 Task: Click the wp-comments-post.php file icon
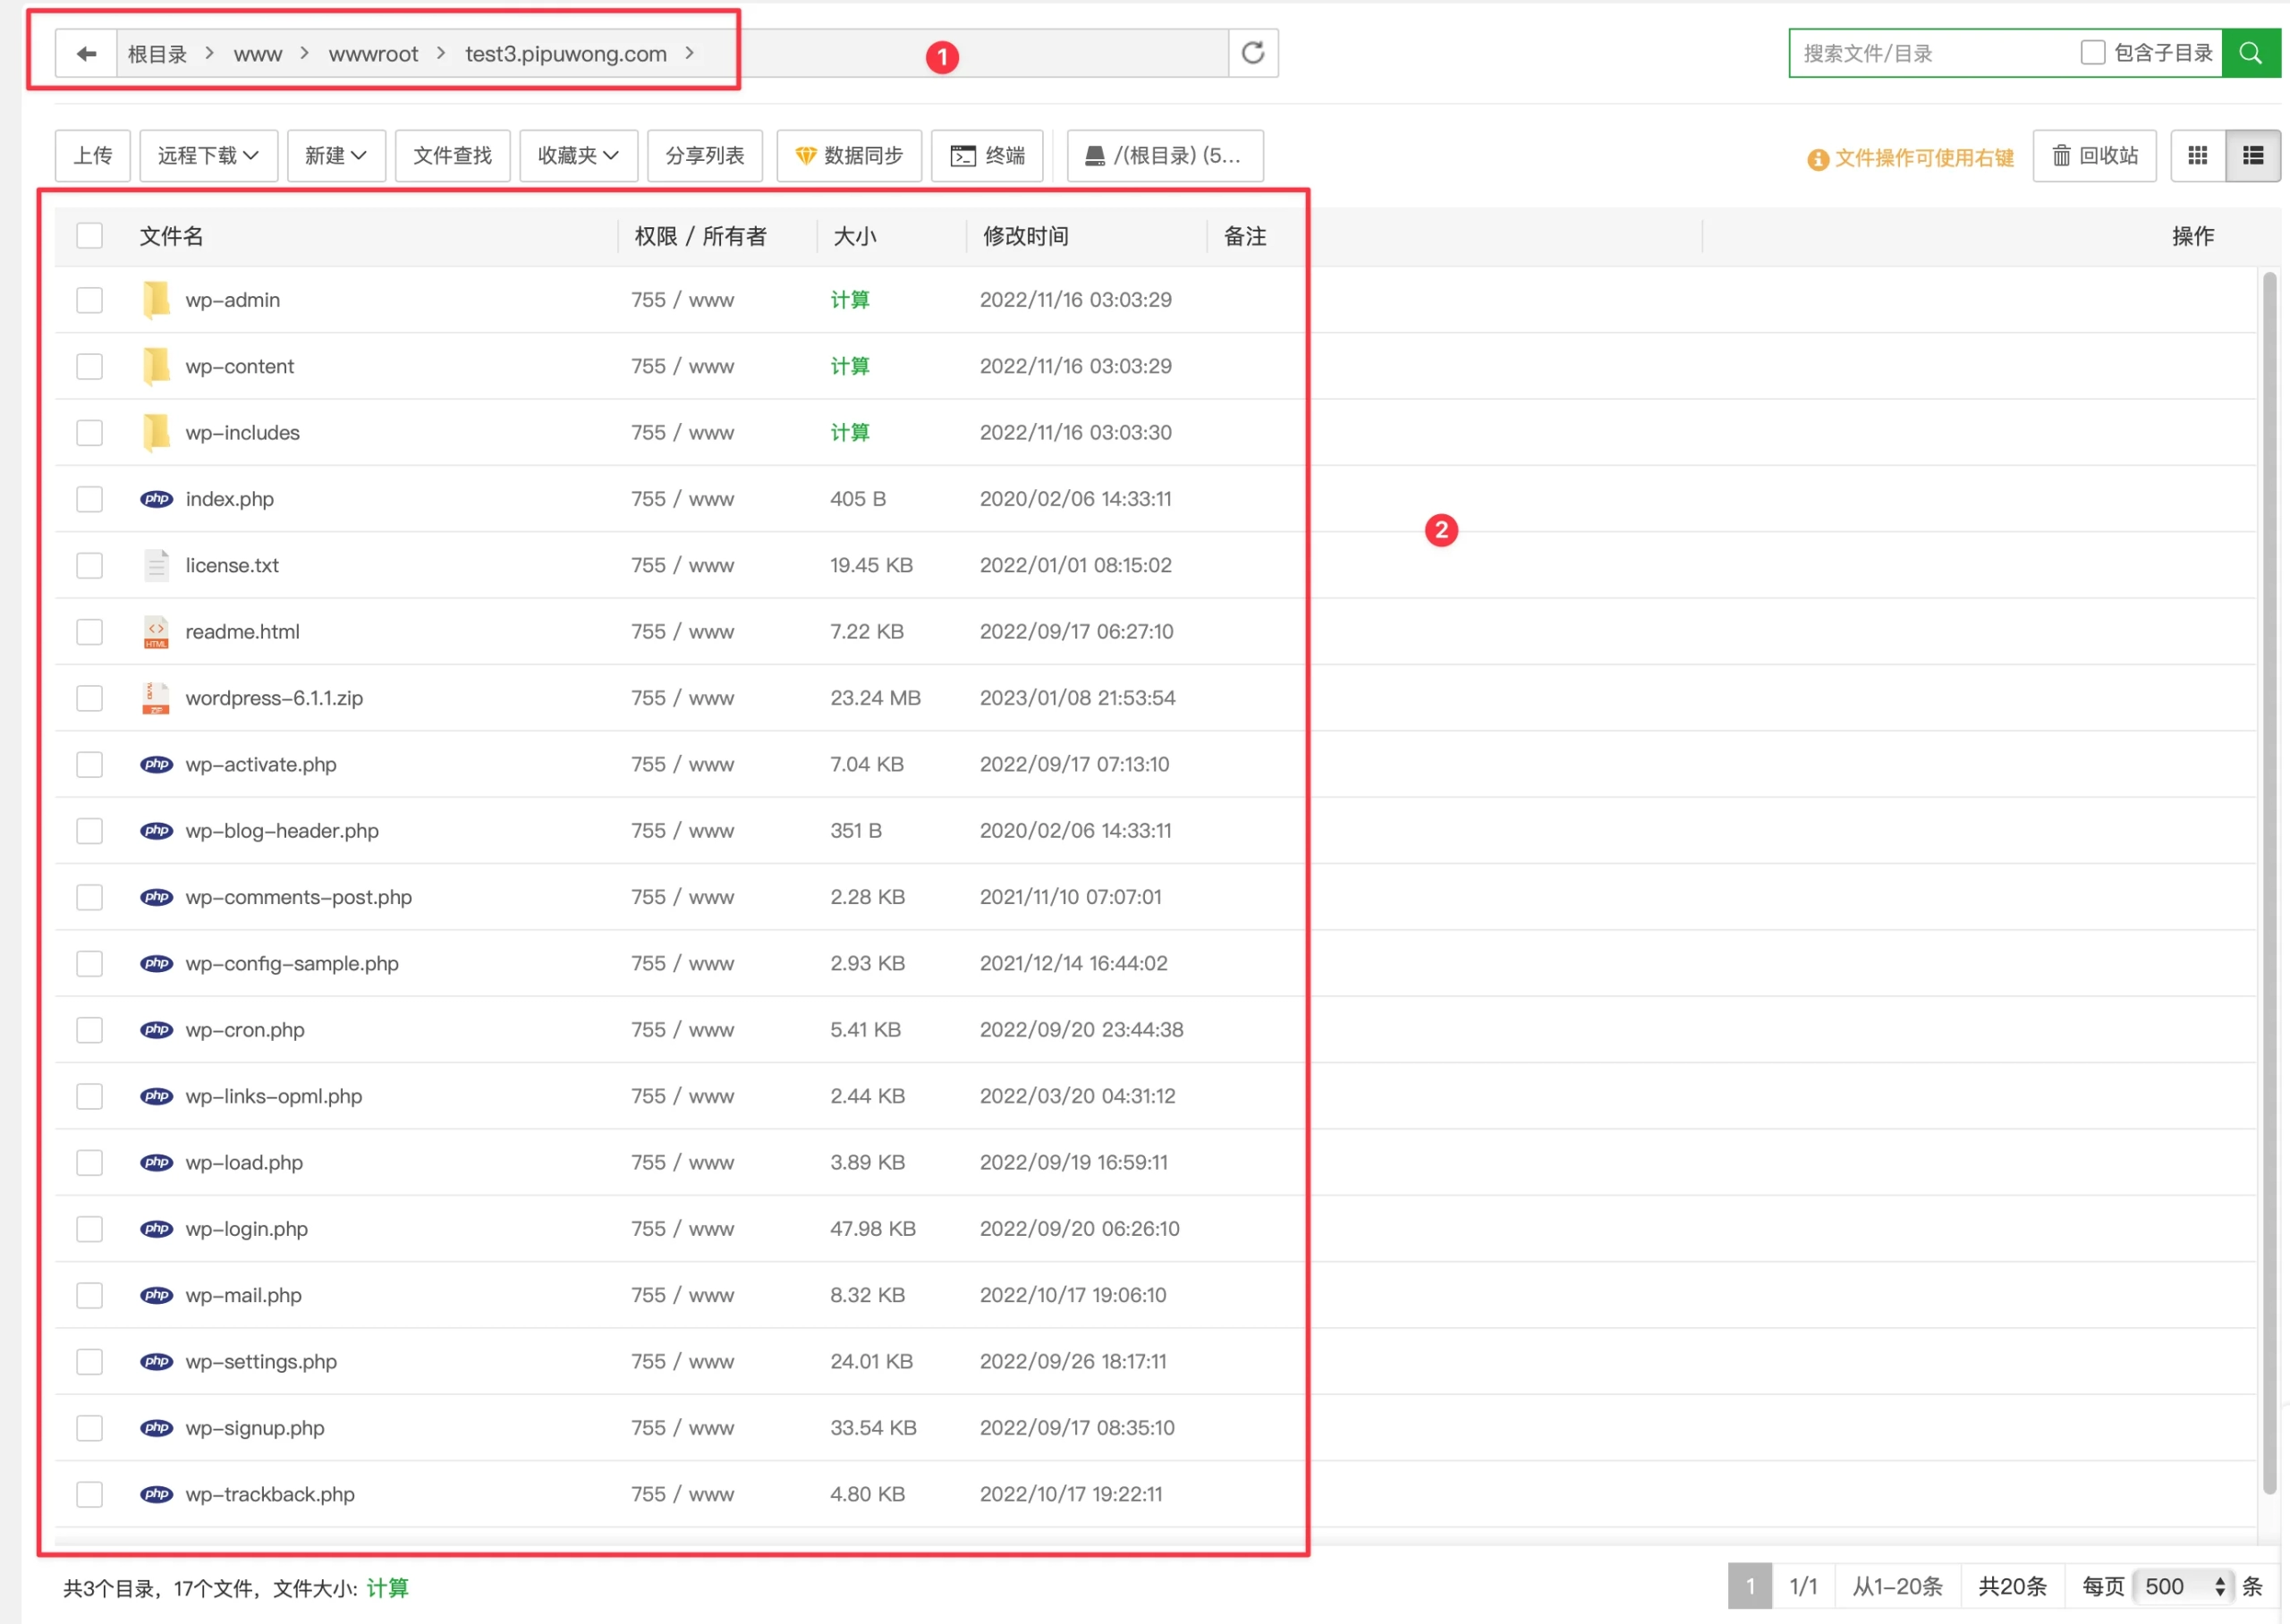pos(156,897)
